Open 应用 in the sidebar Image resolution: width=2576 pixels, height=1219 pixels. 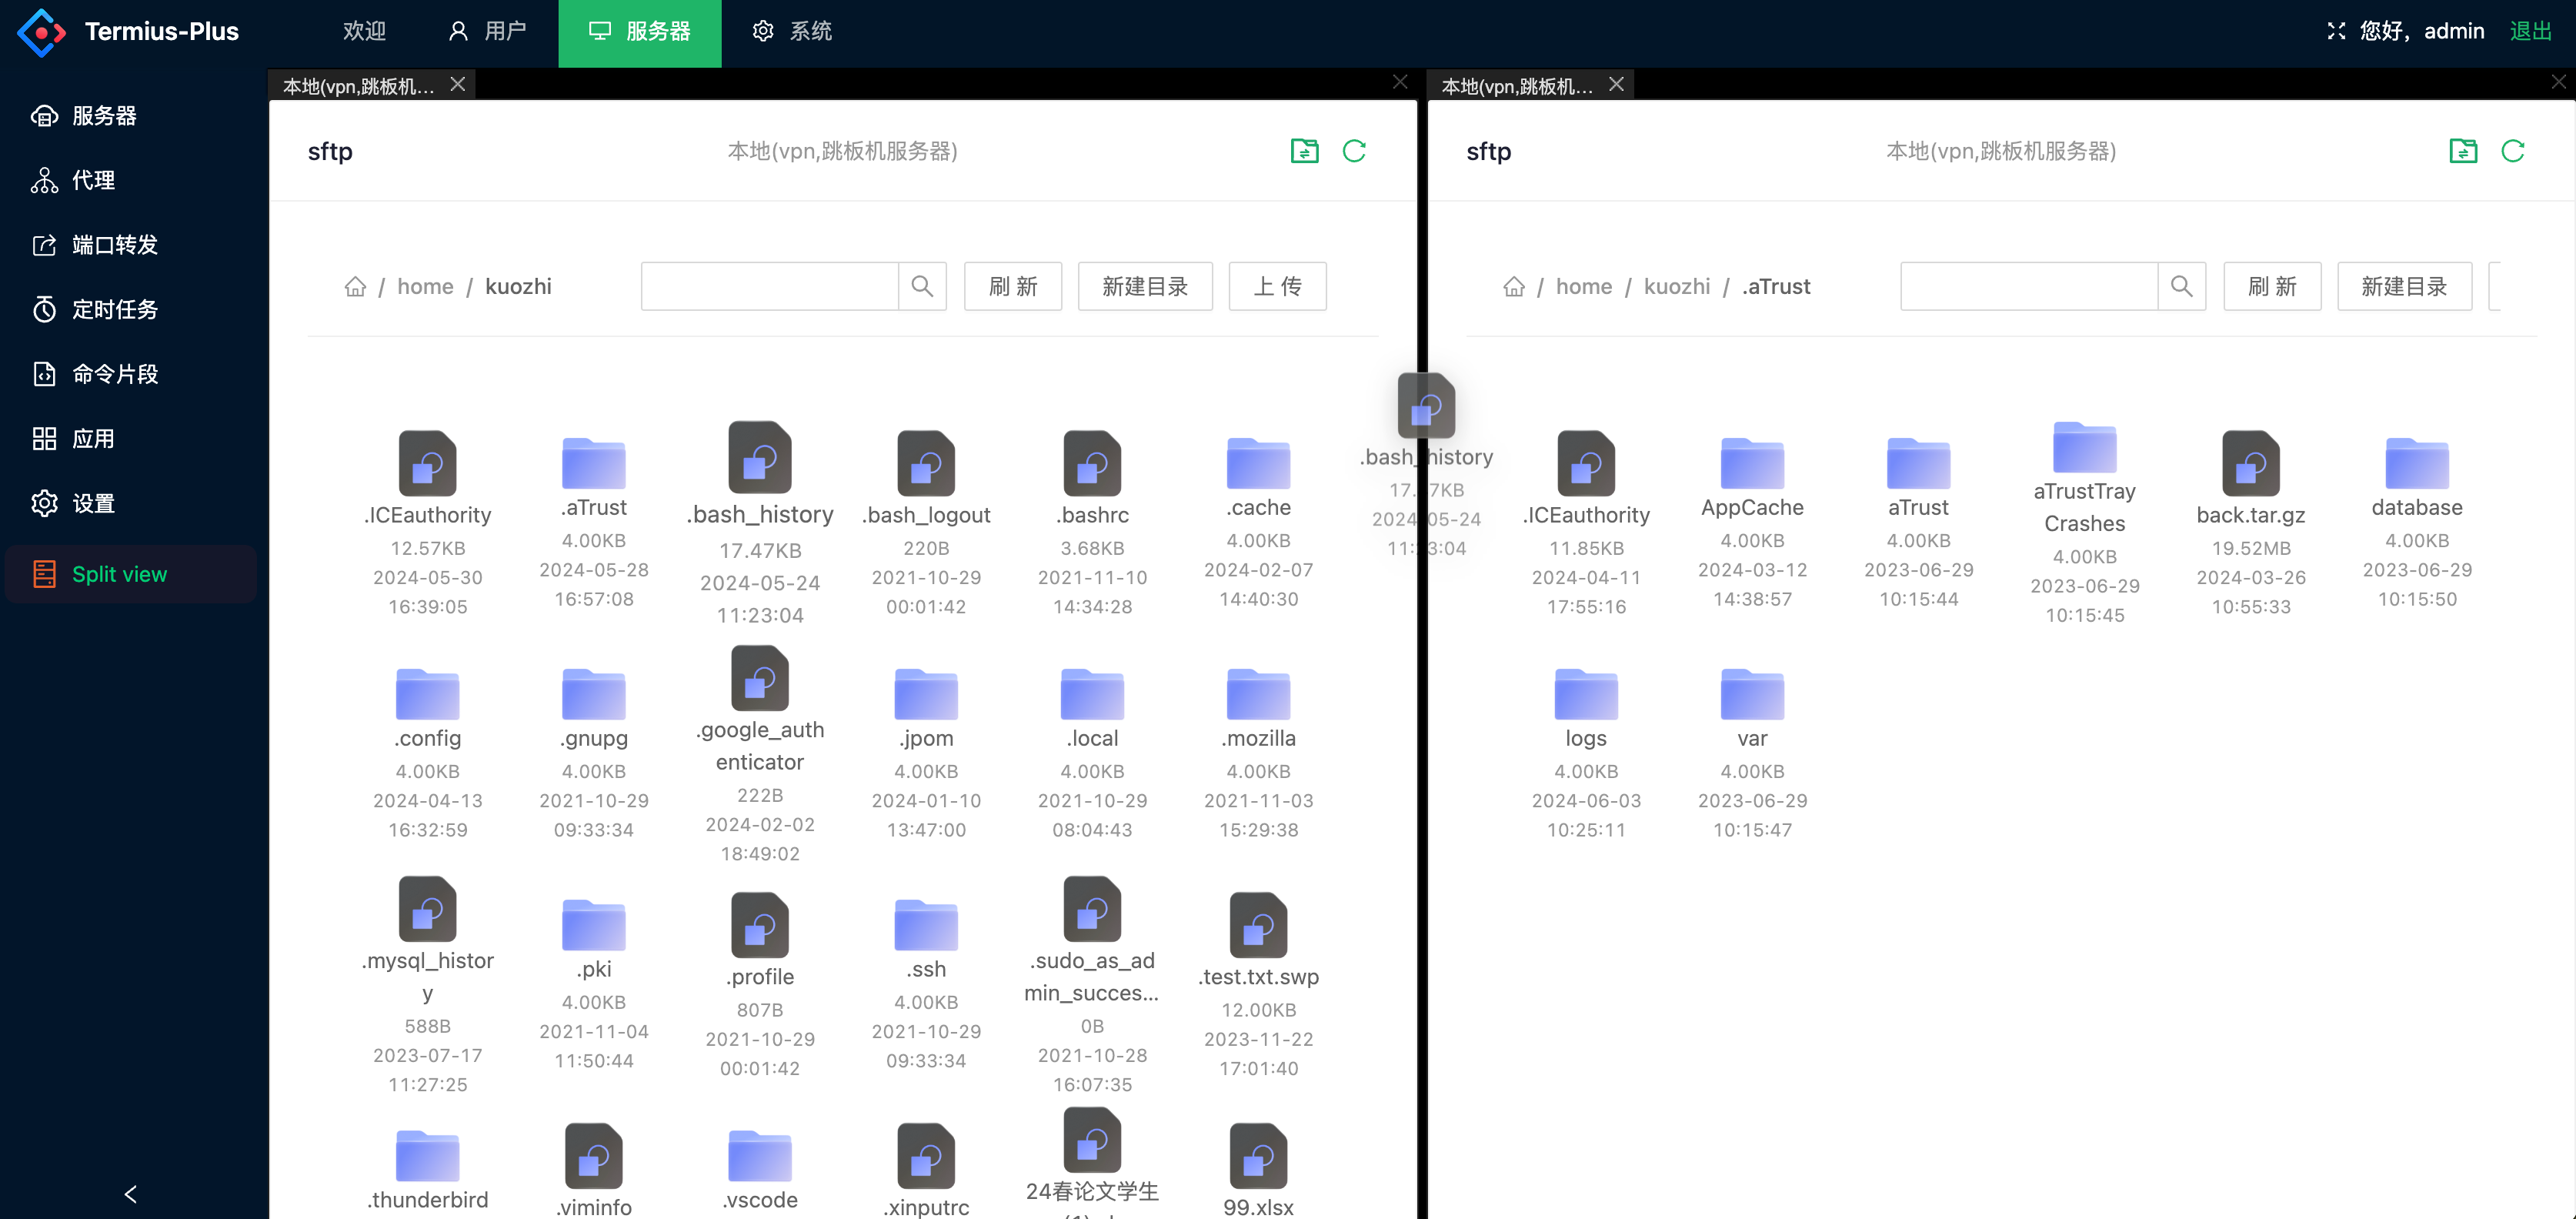[73, 439]
